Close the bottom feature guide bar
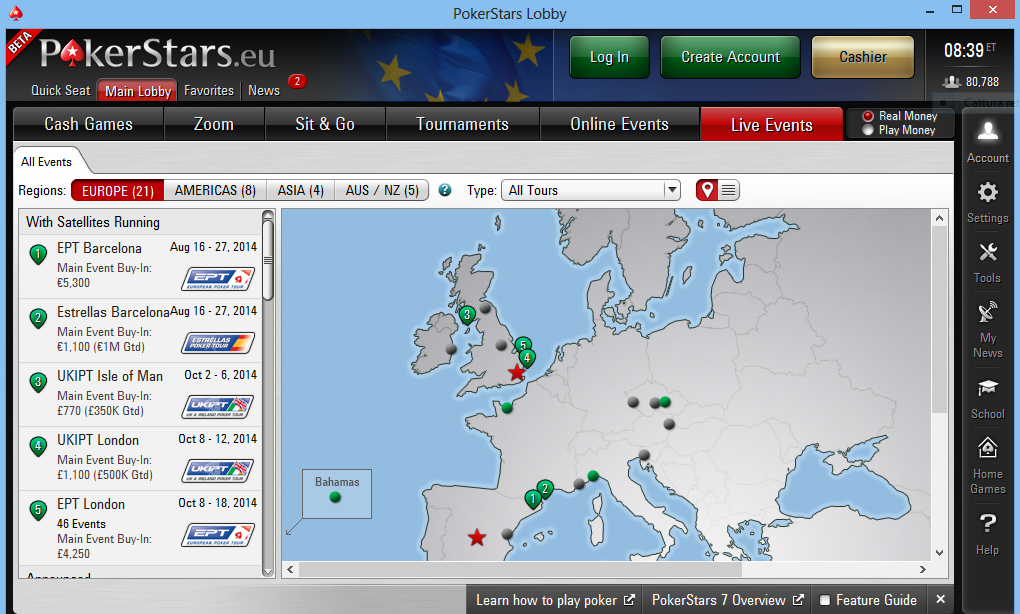 (x=941, y=599)
